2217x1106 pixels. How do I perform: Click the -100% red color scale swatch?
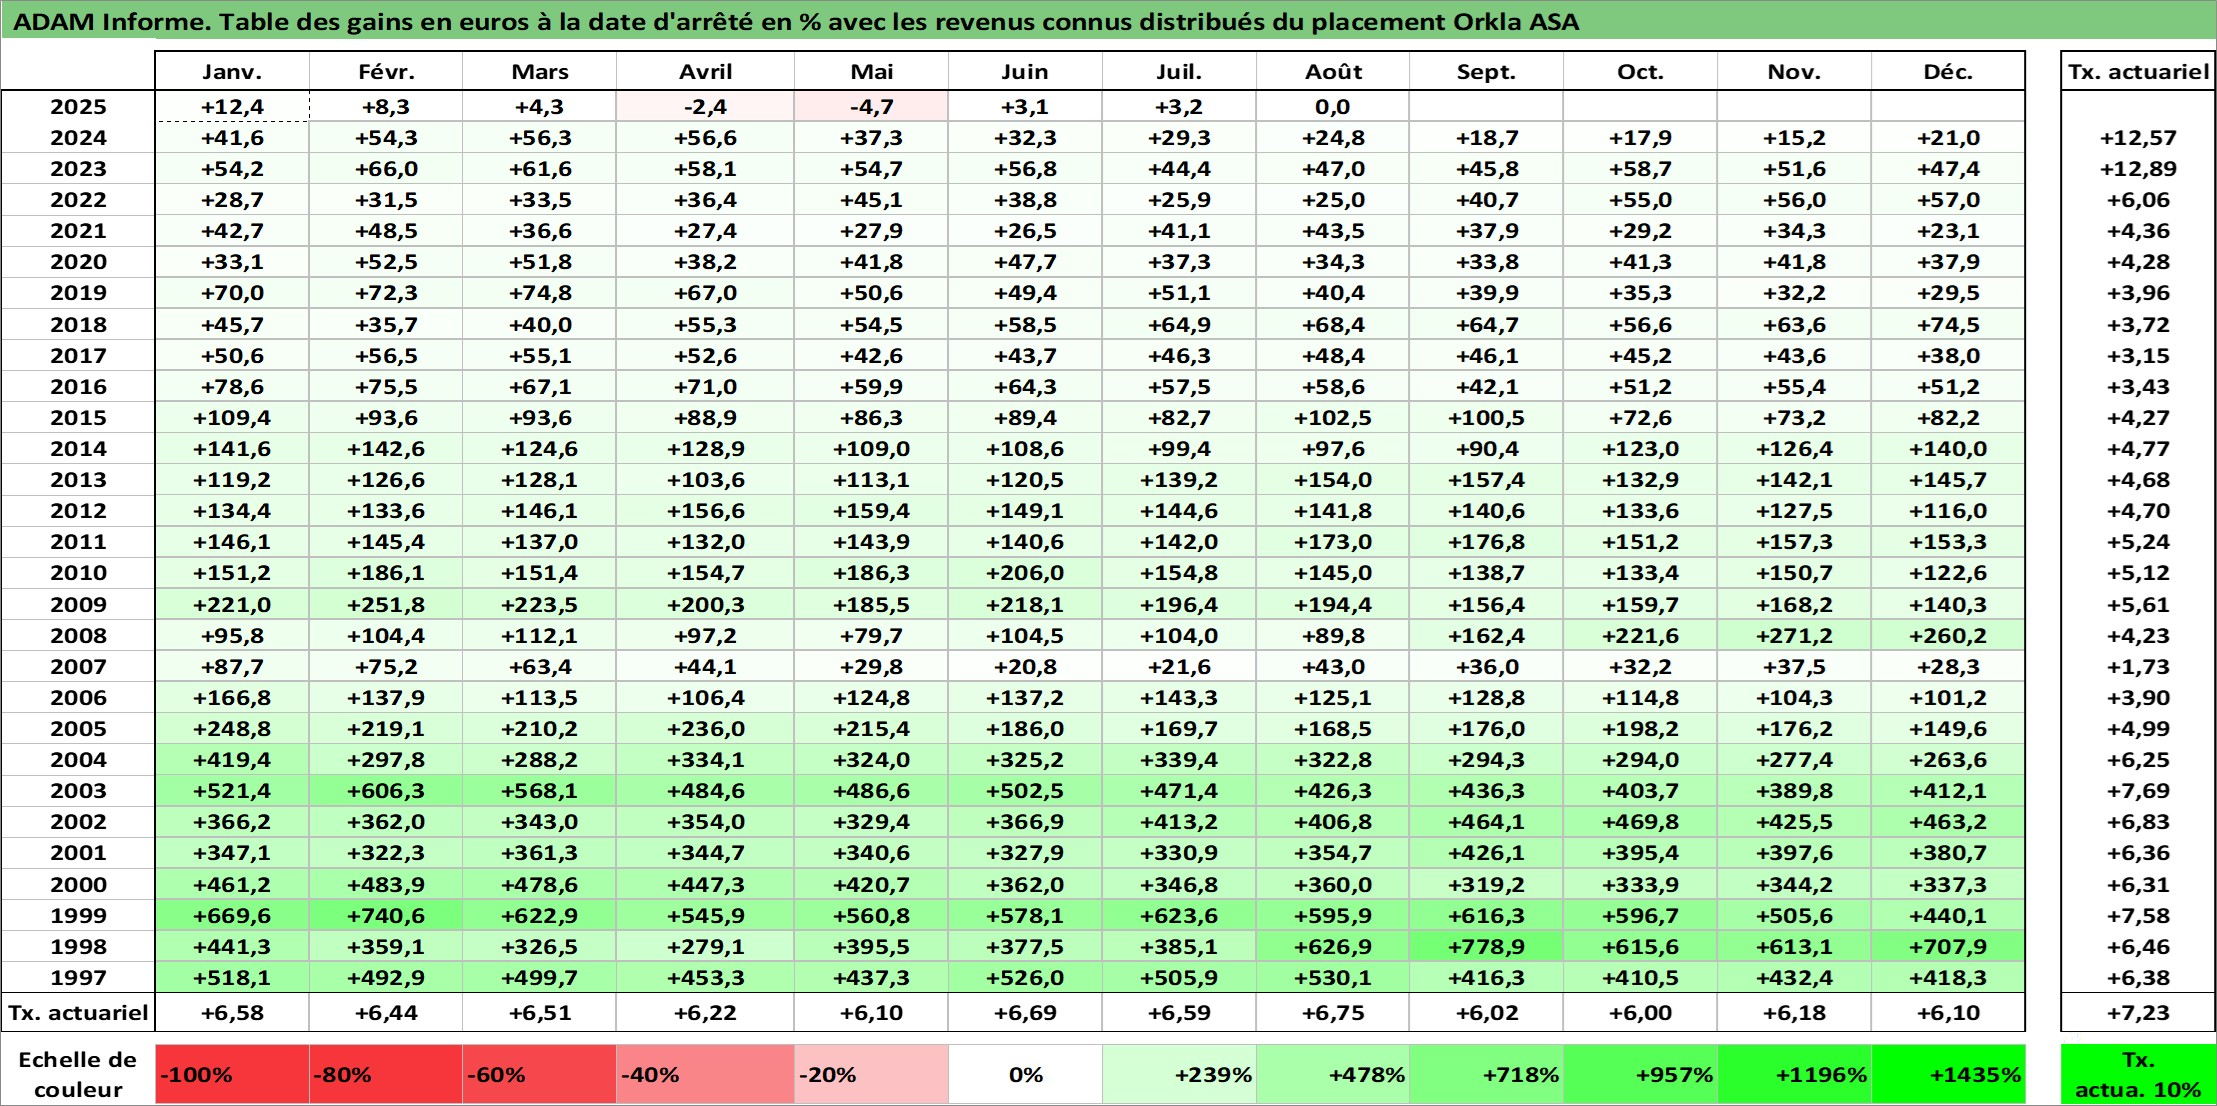[232, 1075]
